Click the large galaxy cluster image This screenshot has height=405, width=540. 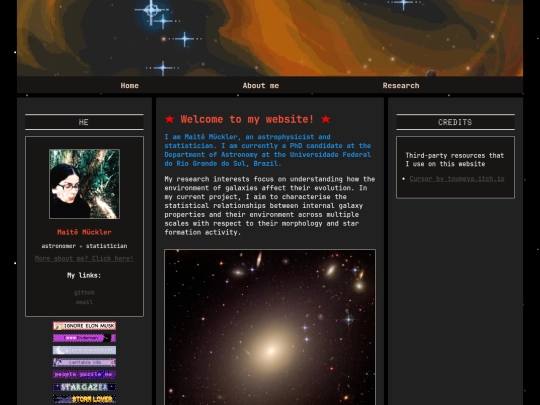[270, 327]
